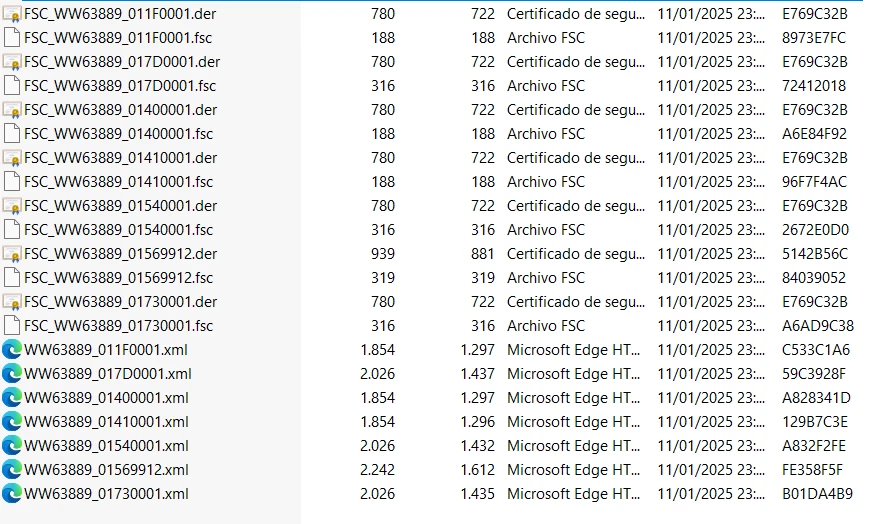Click the Edge icon of WW63889_01730001.xml

12,494
